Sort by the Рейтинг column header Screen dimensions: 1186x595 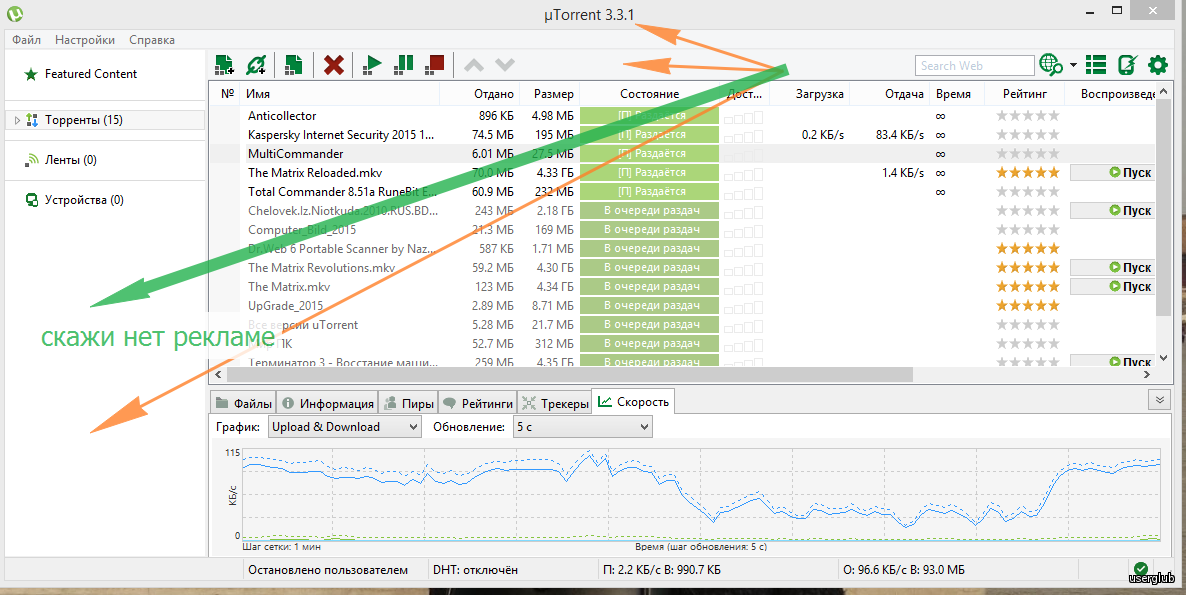pos(1026,94)
